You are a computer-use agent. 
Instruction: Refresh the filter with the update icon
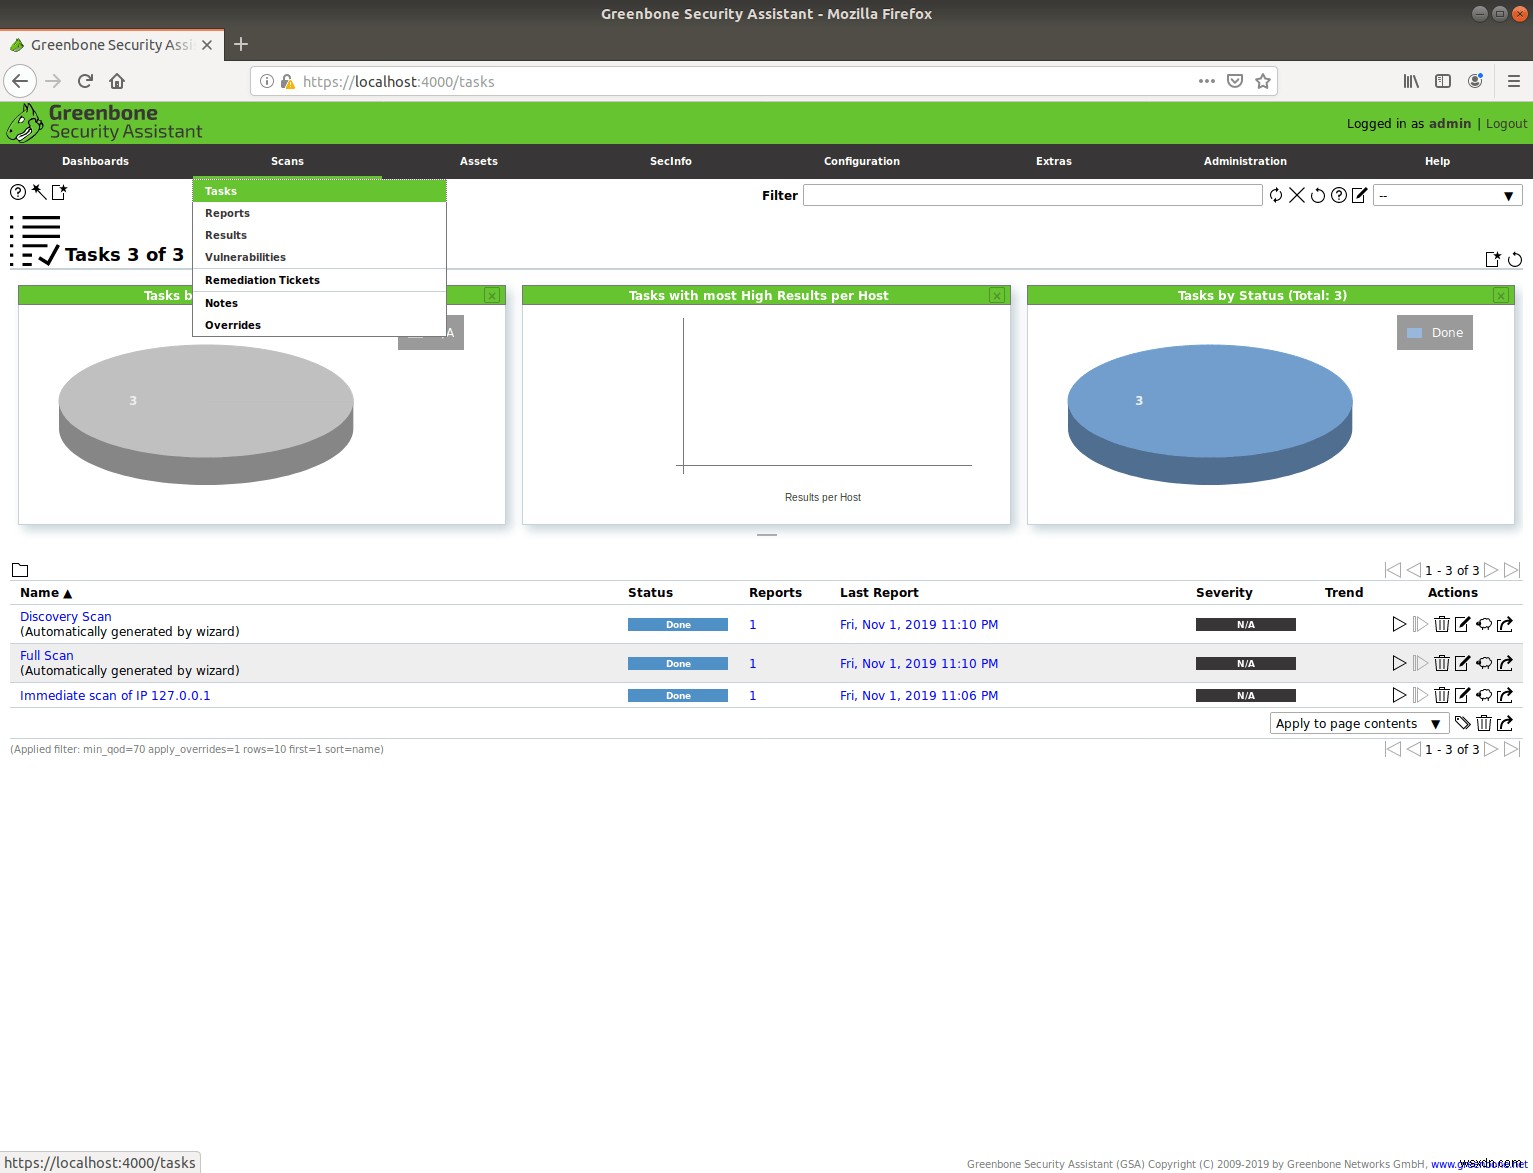coord(1277,195)
